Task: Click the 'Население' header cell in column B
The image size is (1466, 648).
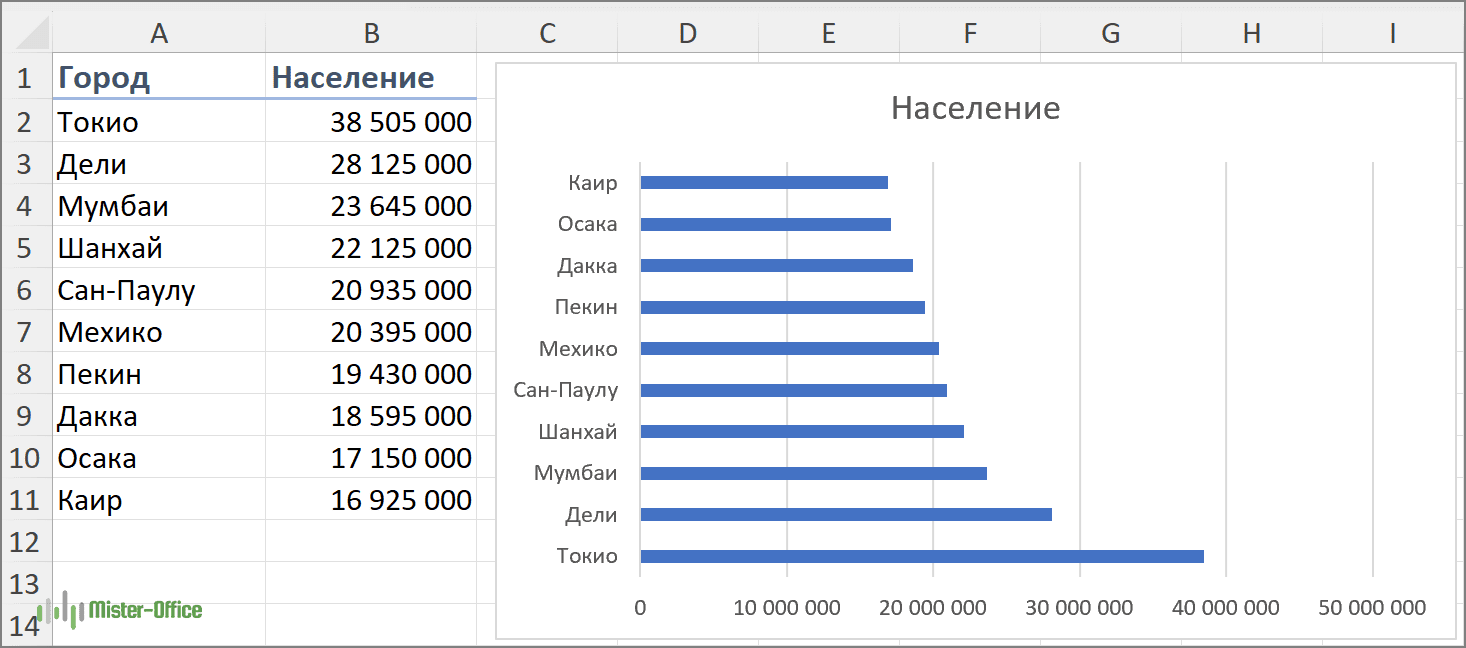Action: coord(371,77)
